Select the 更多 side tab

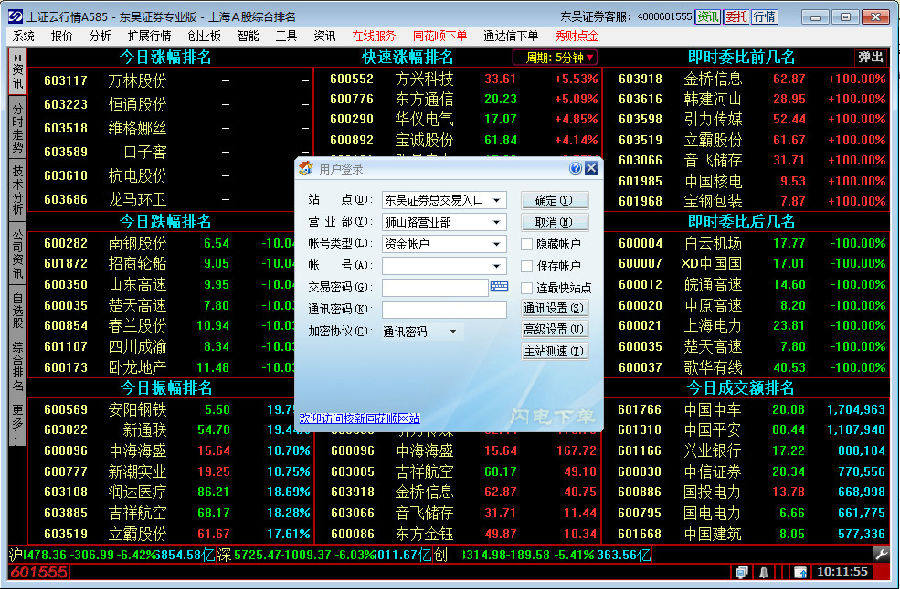click(x=17, y=422)
